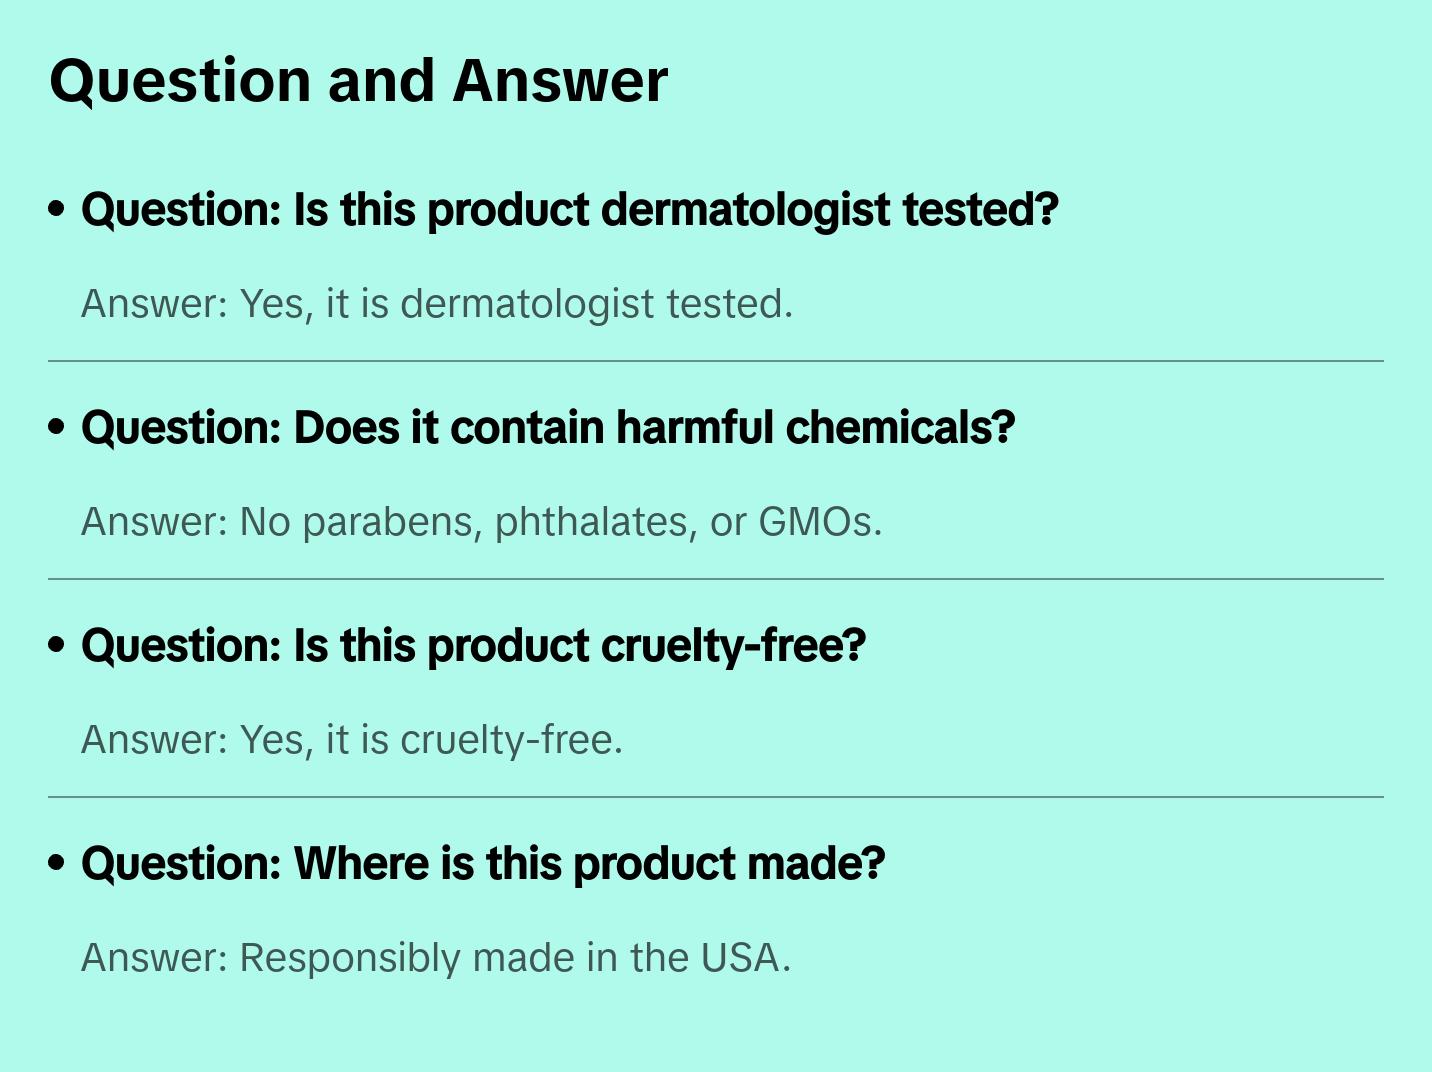1432x1072 pixels.
Task: Click the word "Answer" in the heading
Action: (x=560, y=81)
